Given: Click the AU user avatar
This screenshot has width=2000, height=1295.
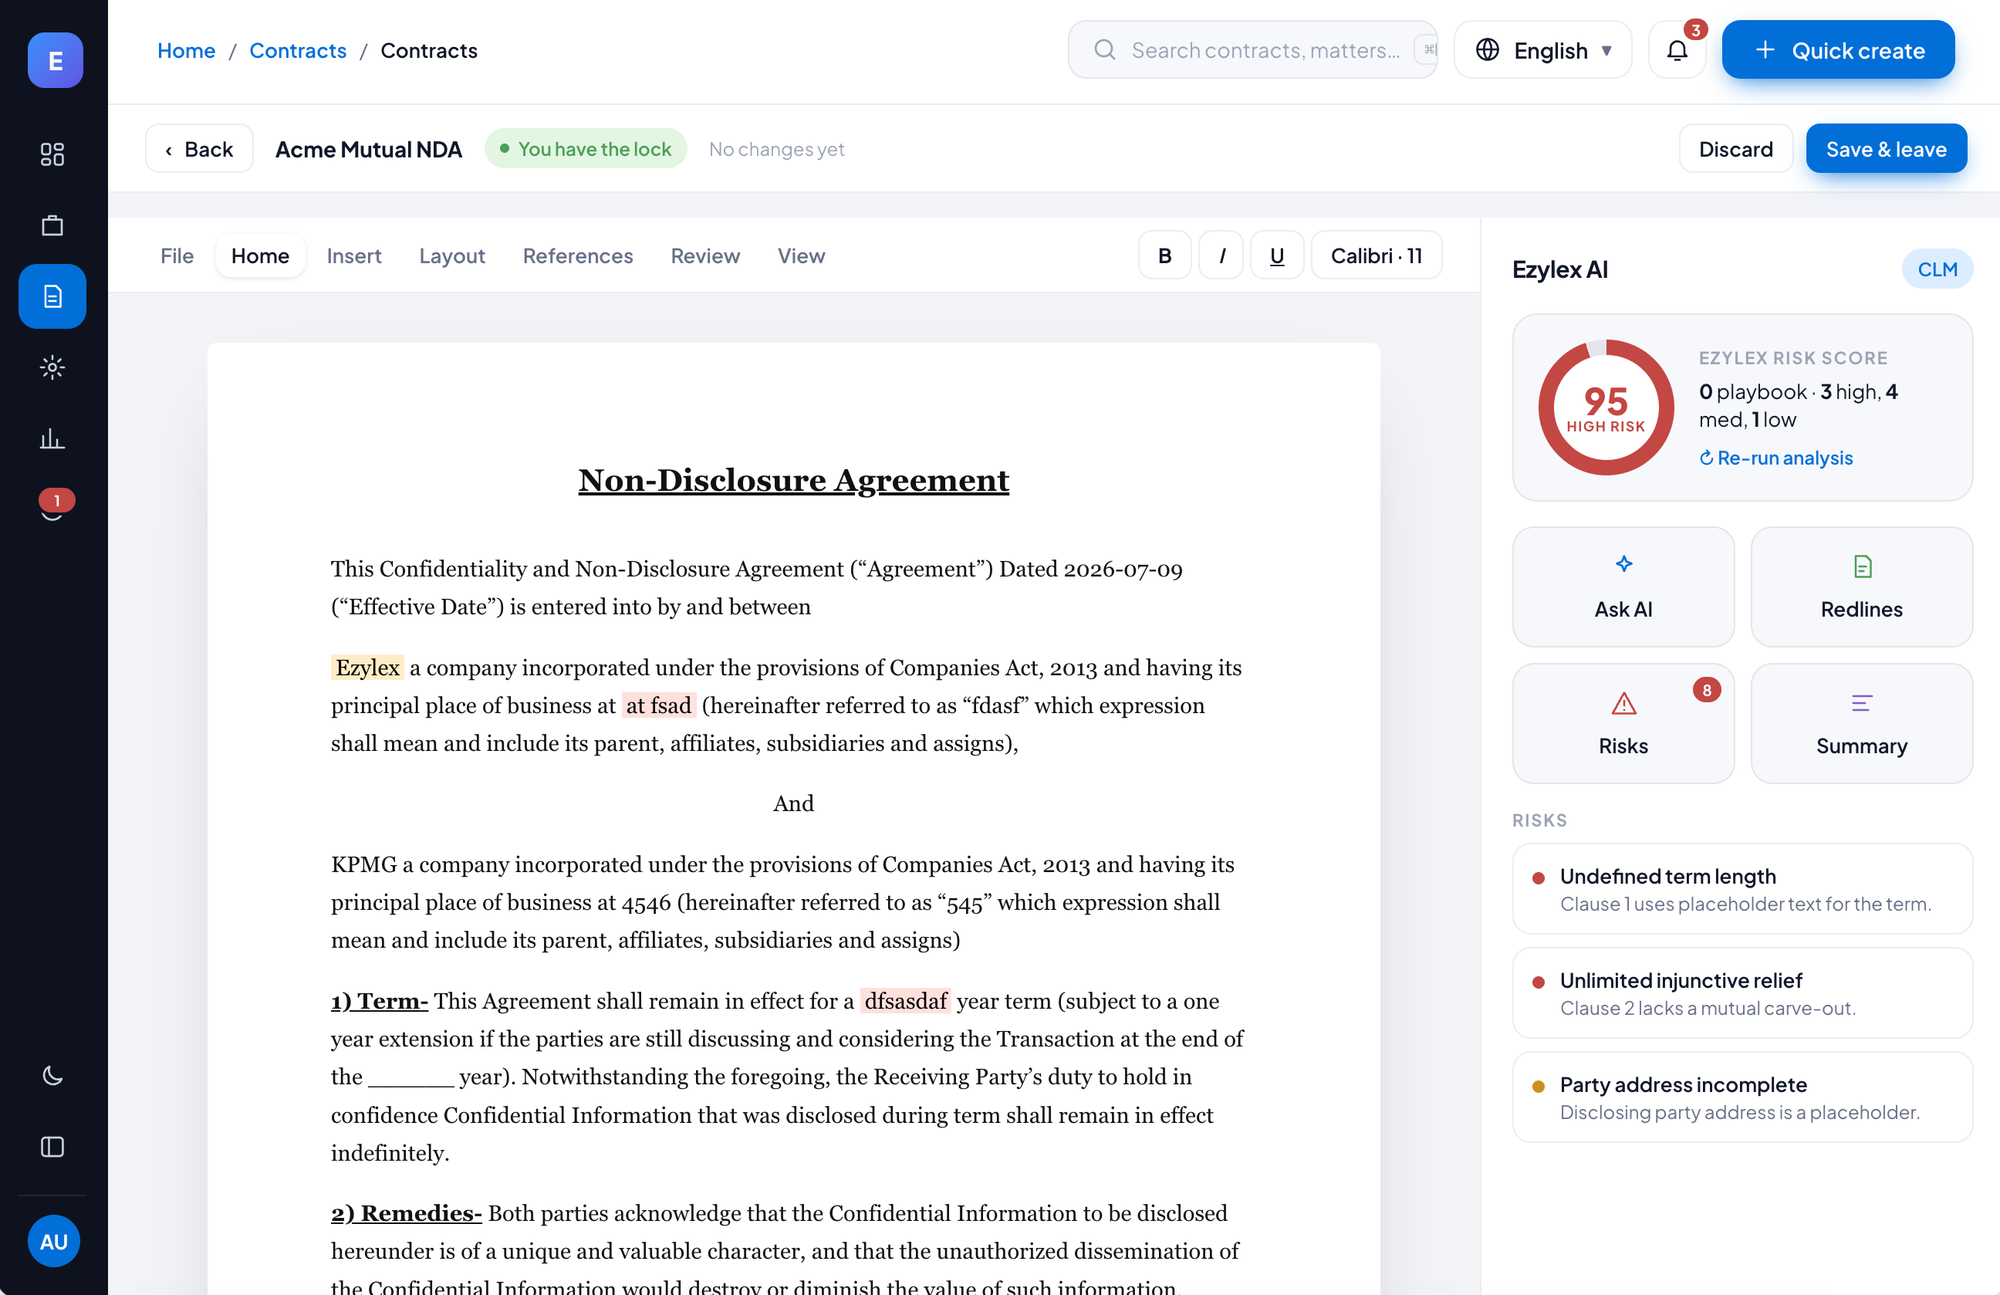Looking at the screenshot, I should [54, 1241].
